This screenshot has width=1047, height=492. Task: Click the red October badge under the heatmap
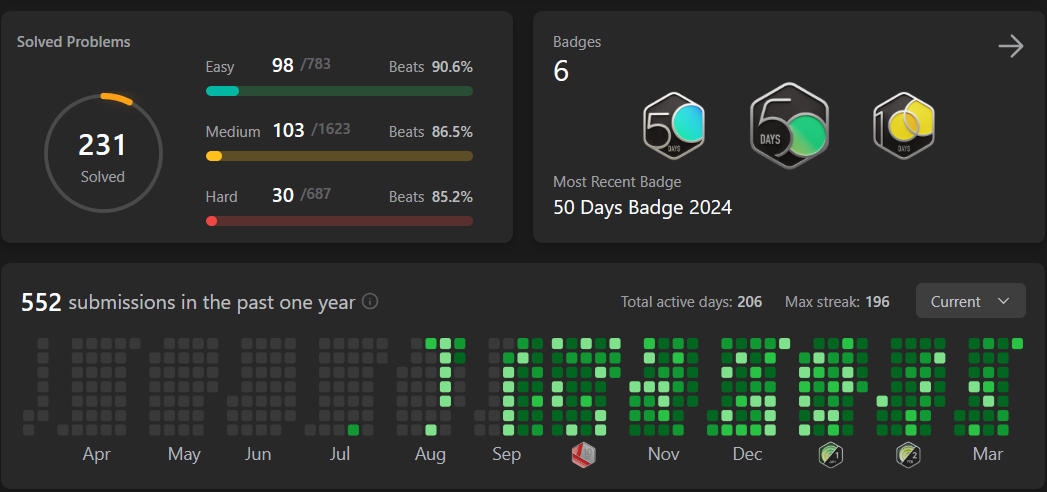click(x=584, y=455)
